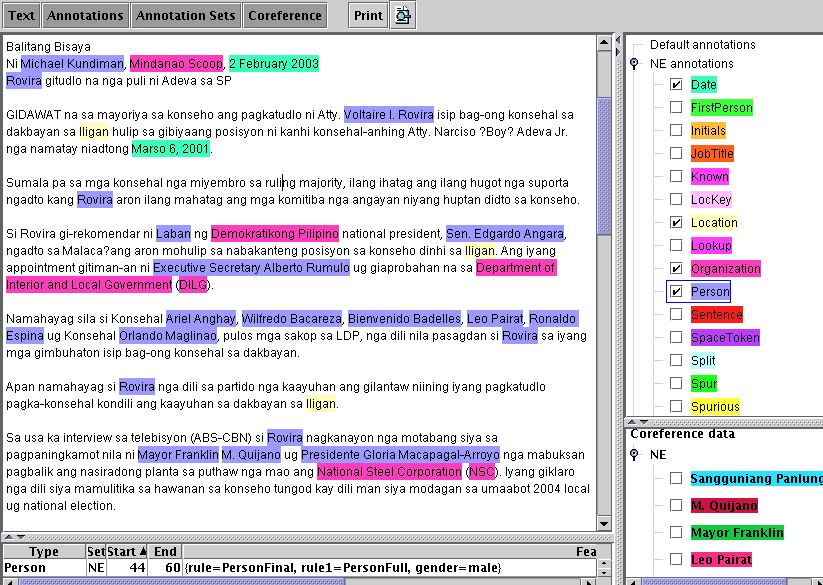Click highlighted name Michael Kundiman
The height and width of the screenshot is (585, 823).
[72, 64]
